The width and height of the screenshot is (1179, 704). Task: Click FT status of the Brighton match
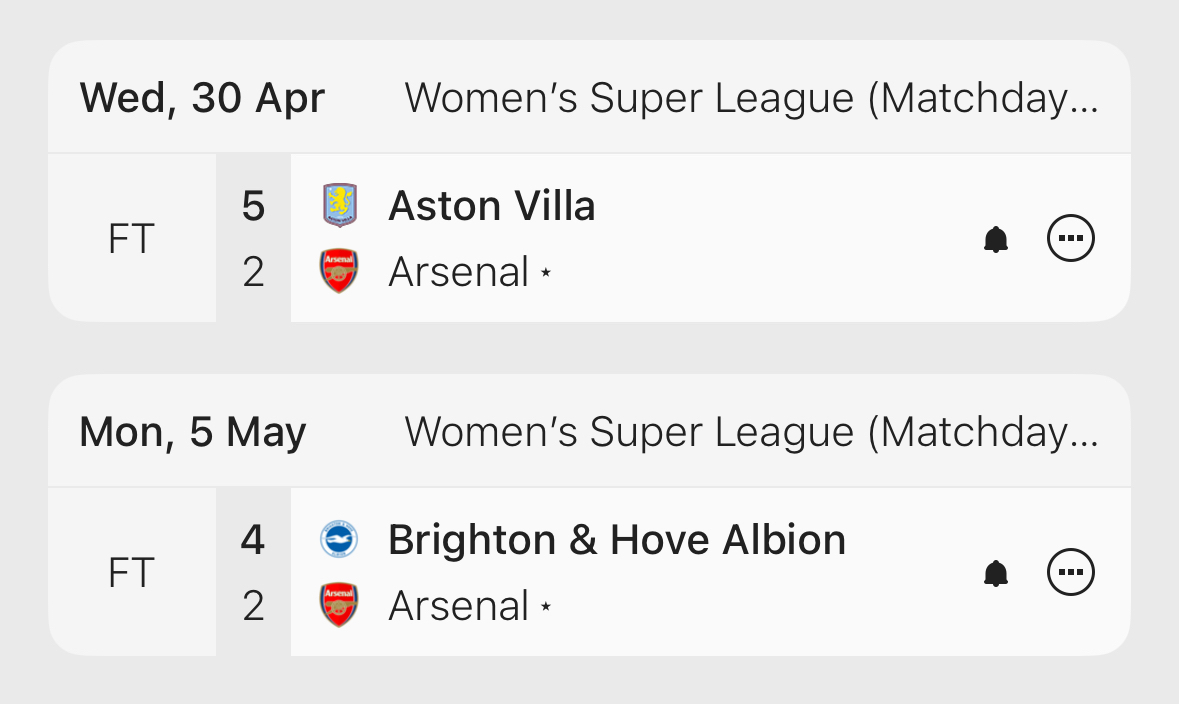click(131, 573)
